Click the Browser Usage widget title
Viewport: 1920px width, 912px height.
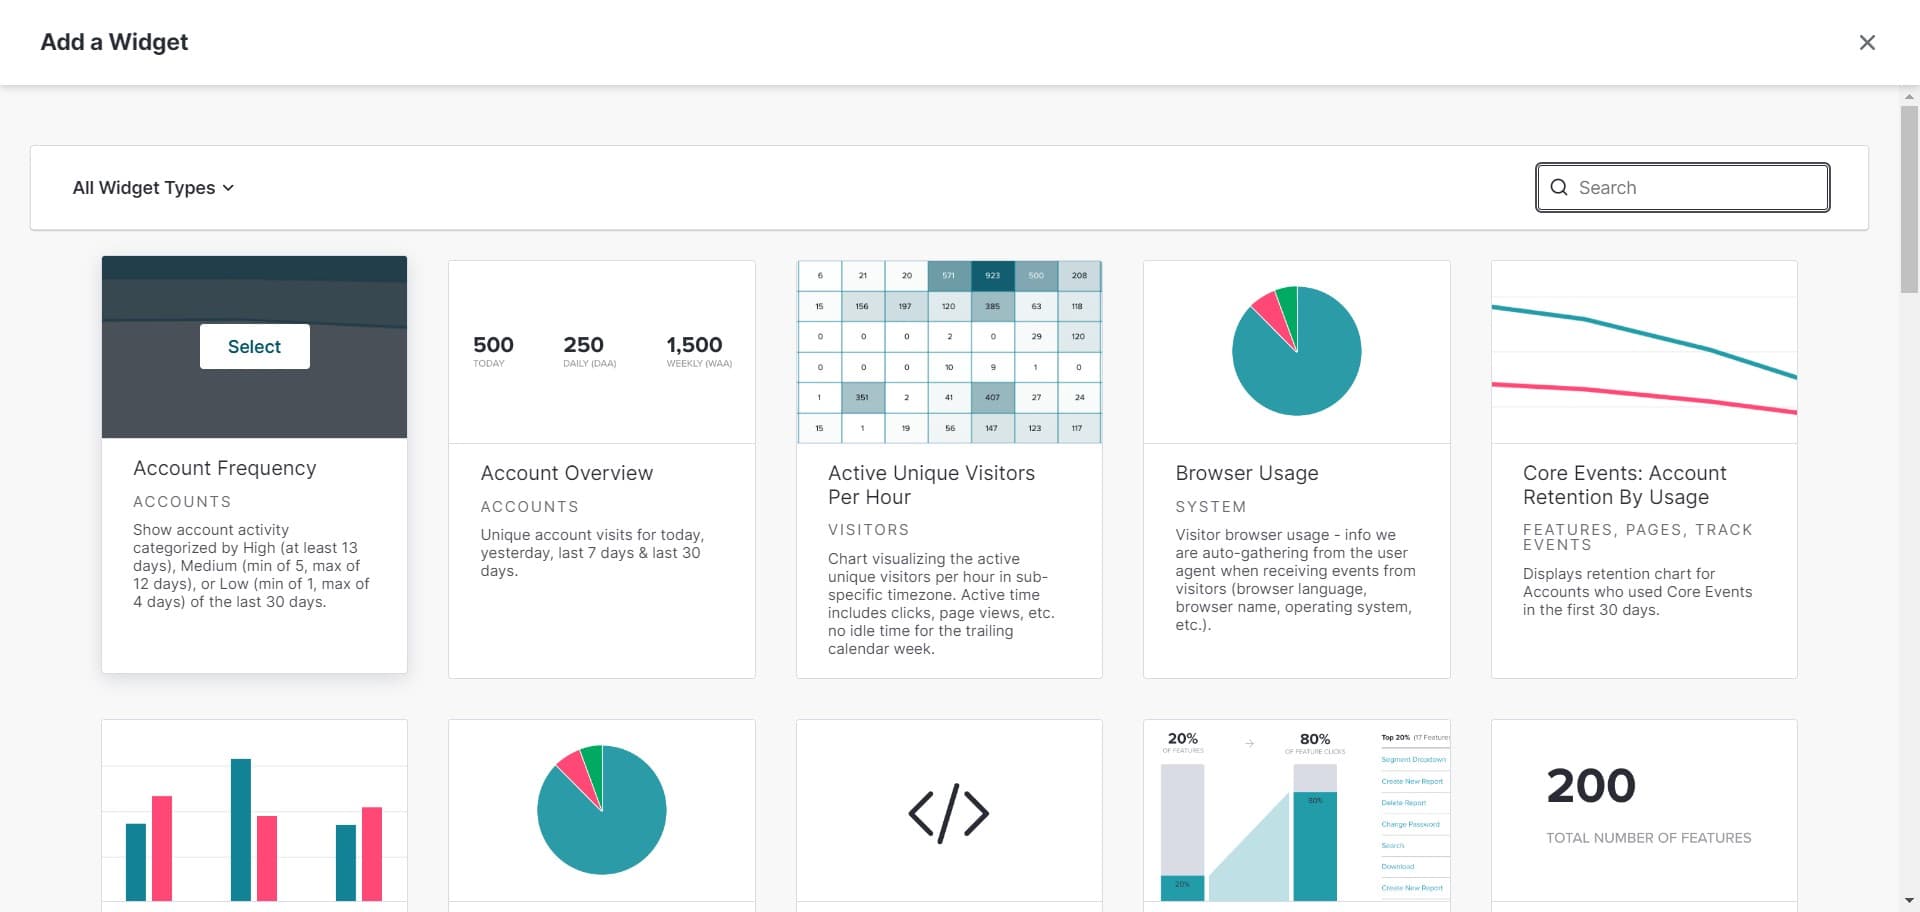pyautogui.click(x=1246, y=473)
